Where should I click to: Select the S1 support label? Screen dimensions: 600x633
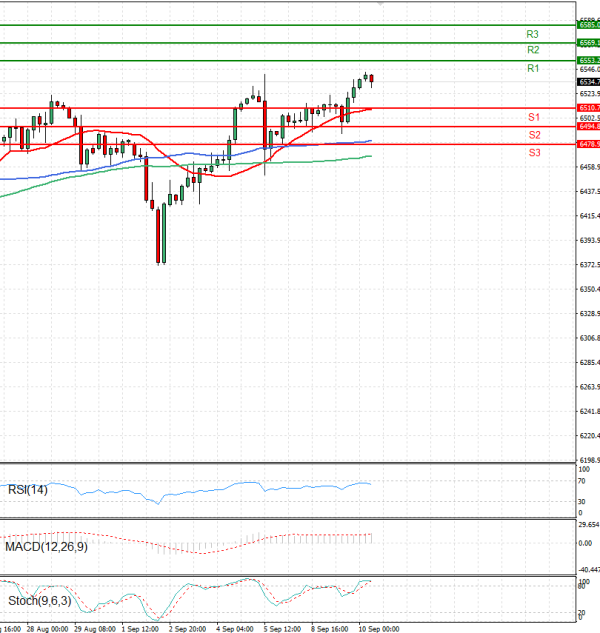tap(534, 117)
